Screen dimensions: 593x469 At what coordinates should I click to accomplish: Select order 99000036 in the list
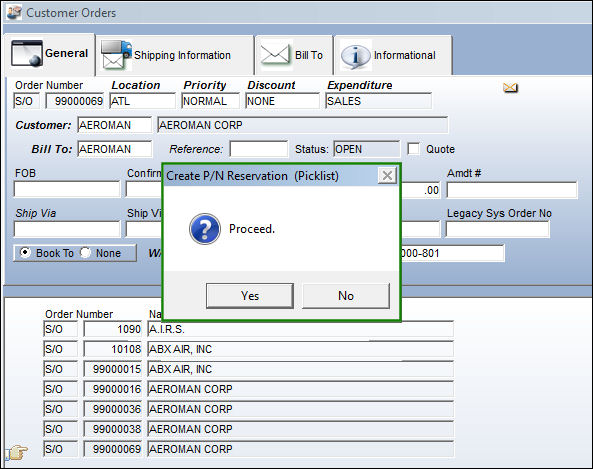113,409
